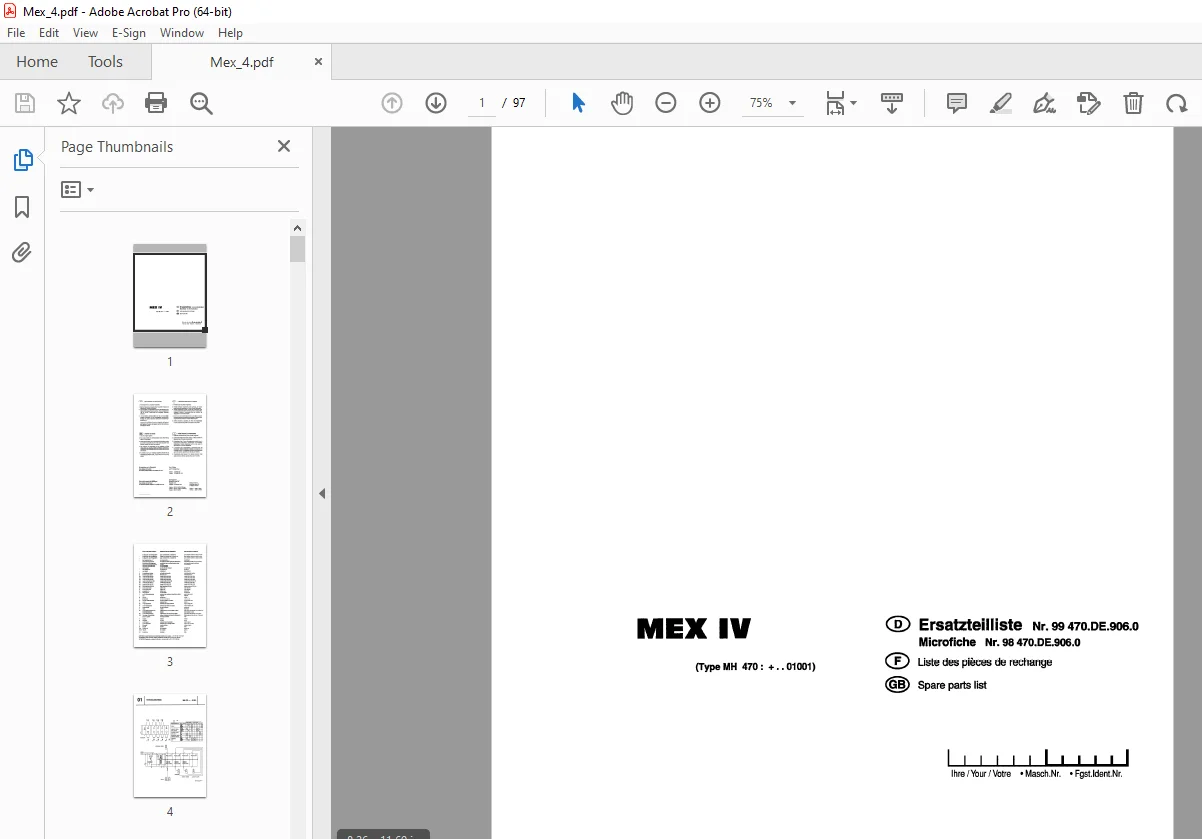Print the document
This screenshot has height=839, width=1202.
[156, 103]
